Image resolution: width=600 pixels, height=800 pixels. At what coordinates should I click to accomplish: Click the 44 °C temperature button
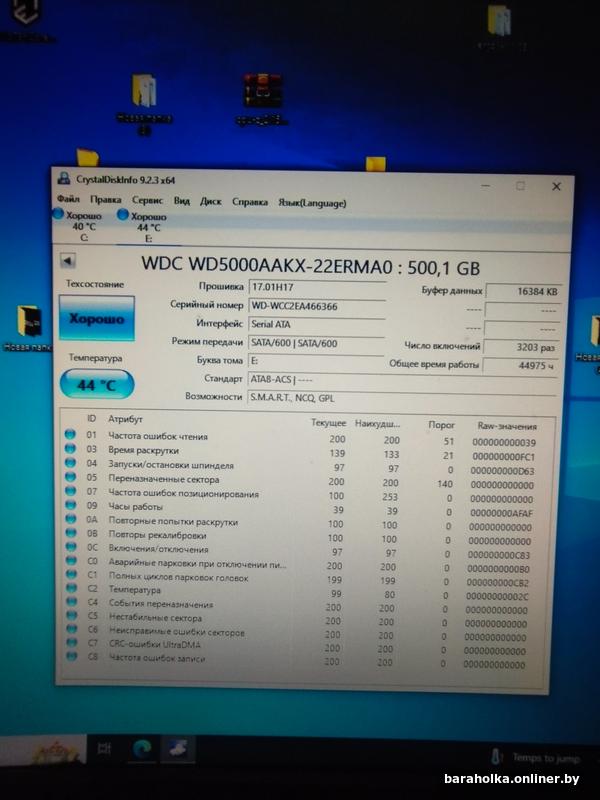[97, 384]
